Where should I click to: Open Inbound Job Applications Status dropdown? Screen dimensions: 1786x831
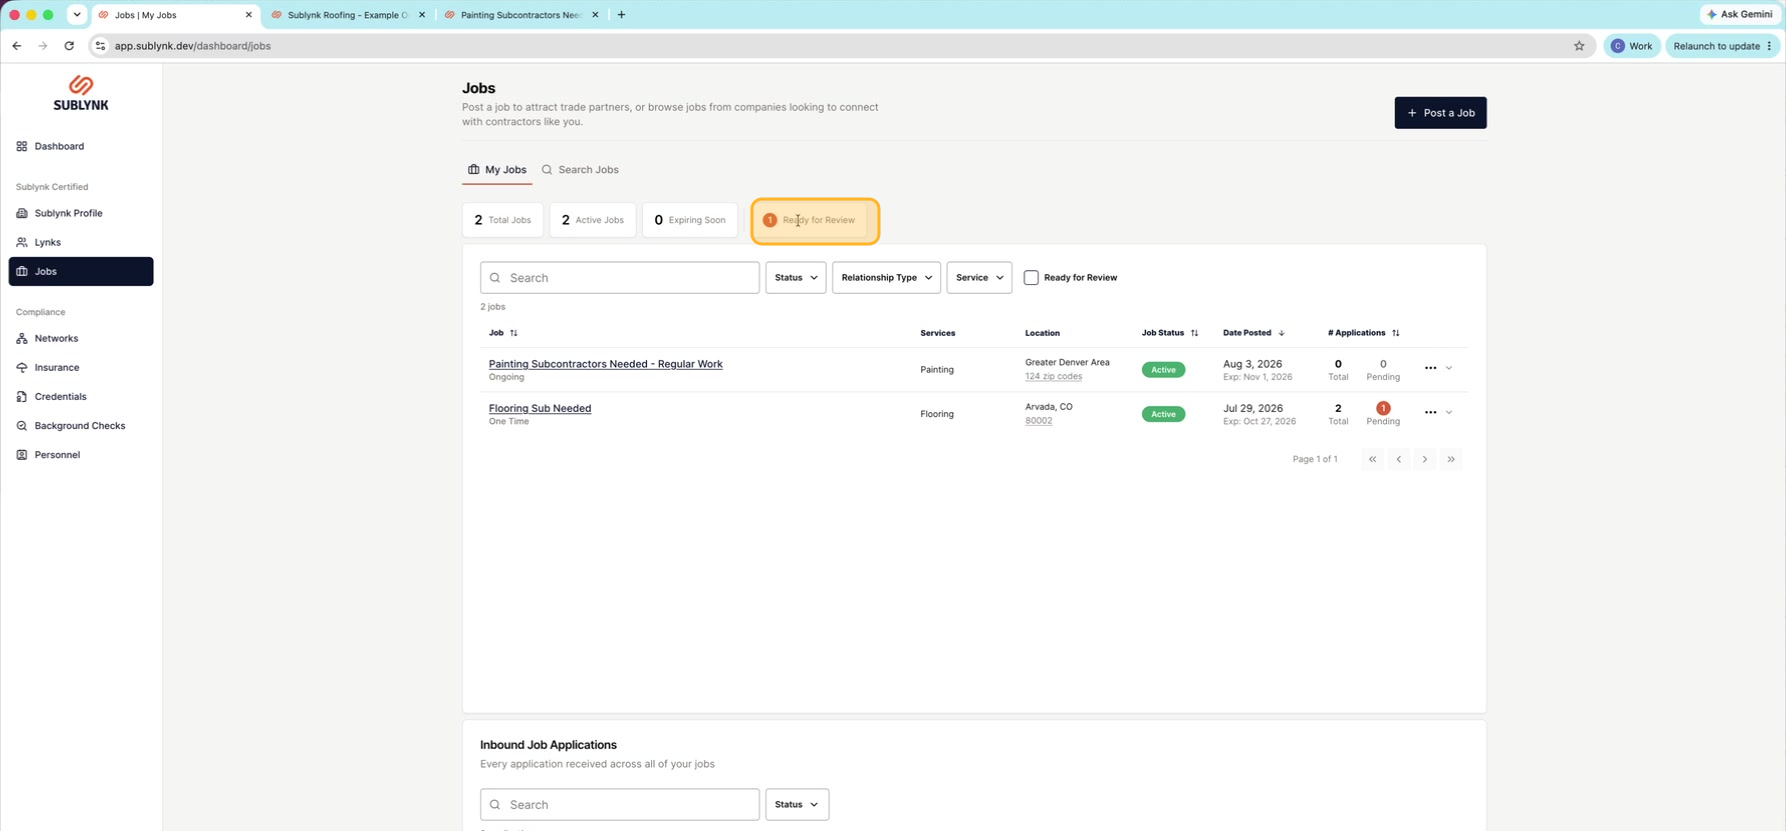[797, 805]
